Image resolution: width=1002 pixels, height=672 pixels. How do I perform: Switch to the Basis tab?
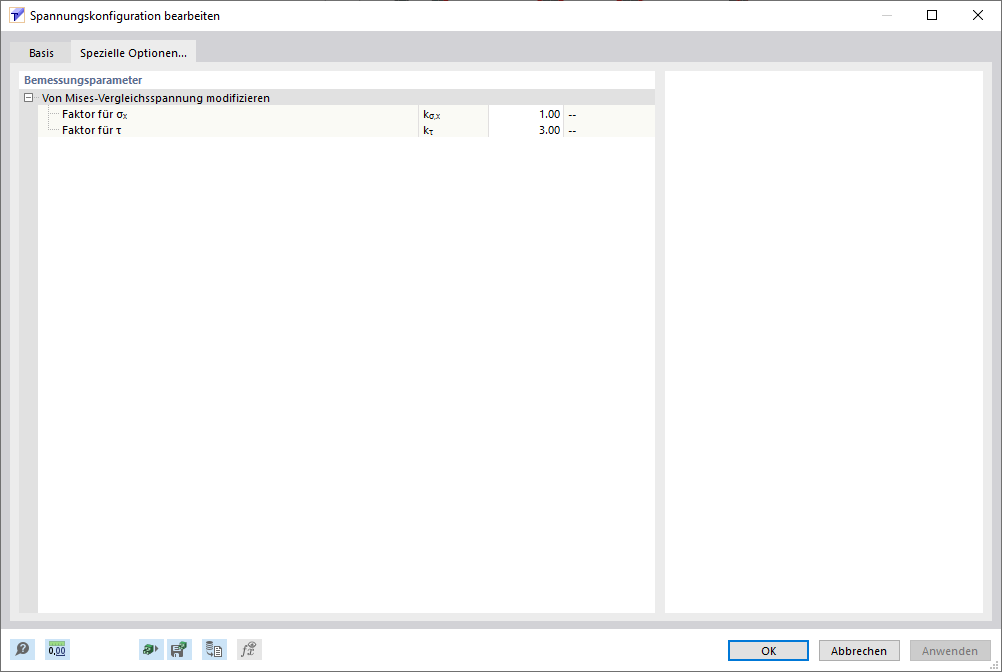tap(41, 53)
